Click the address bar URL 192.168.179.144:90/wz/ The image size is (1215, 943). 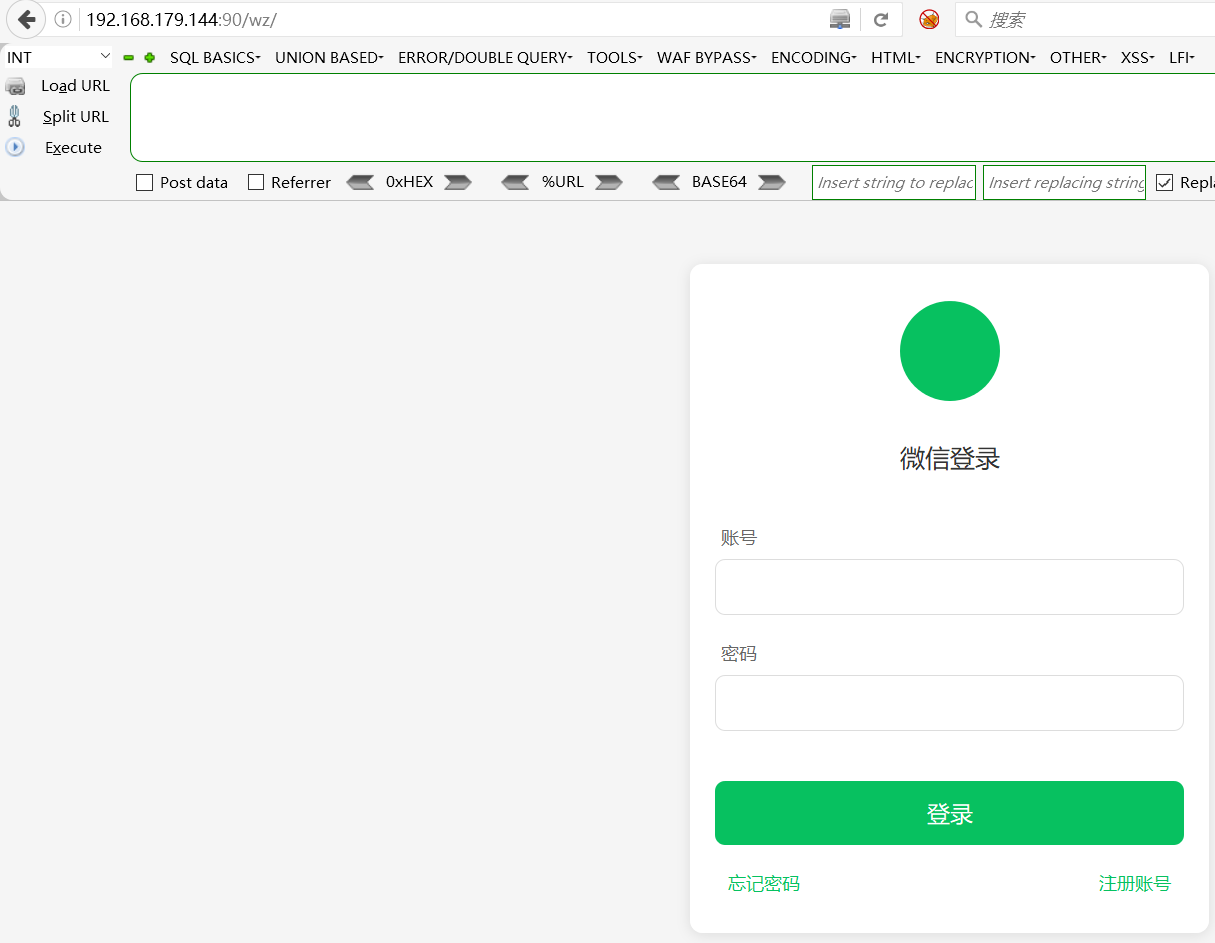click(181, 19)
